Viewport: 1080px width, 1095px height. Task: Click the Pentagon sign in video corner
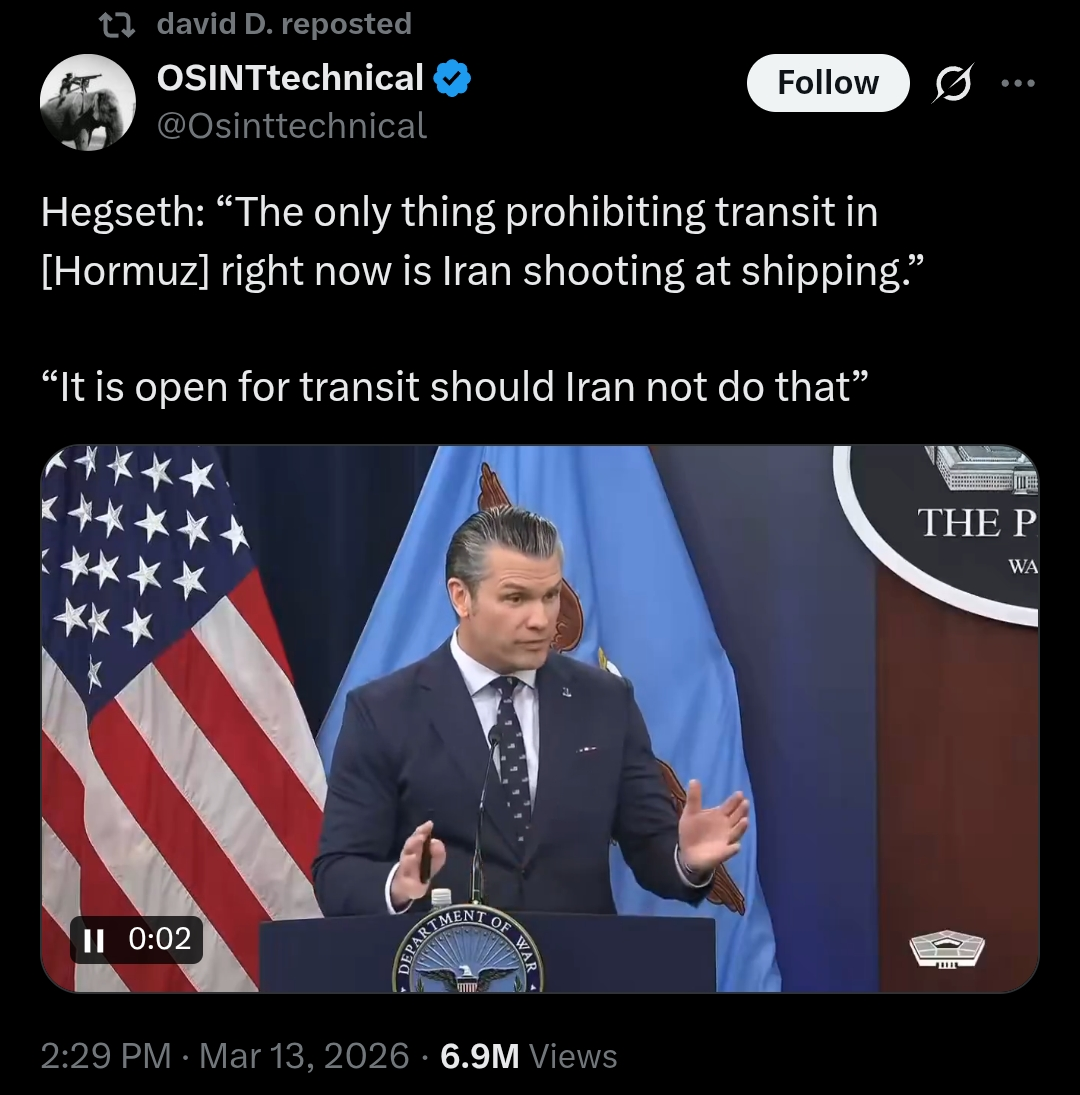pyautogui.click(x=937, y=532)
